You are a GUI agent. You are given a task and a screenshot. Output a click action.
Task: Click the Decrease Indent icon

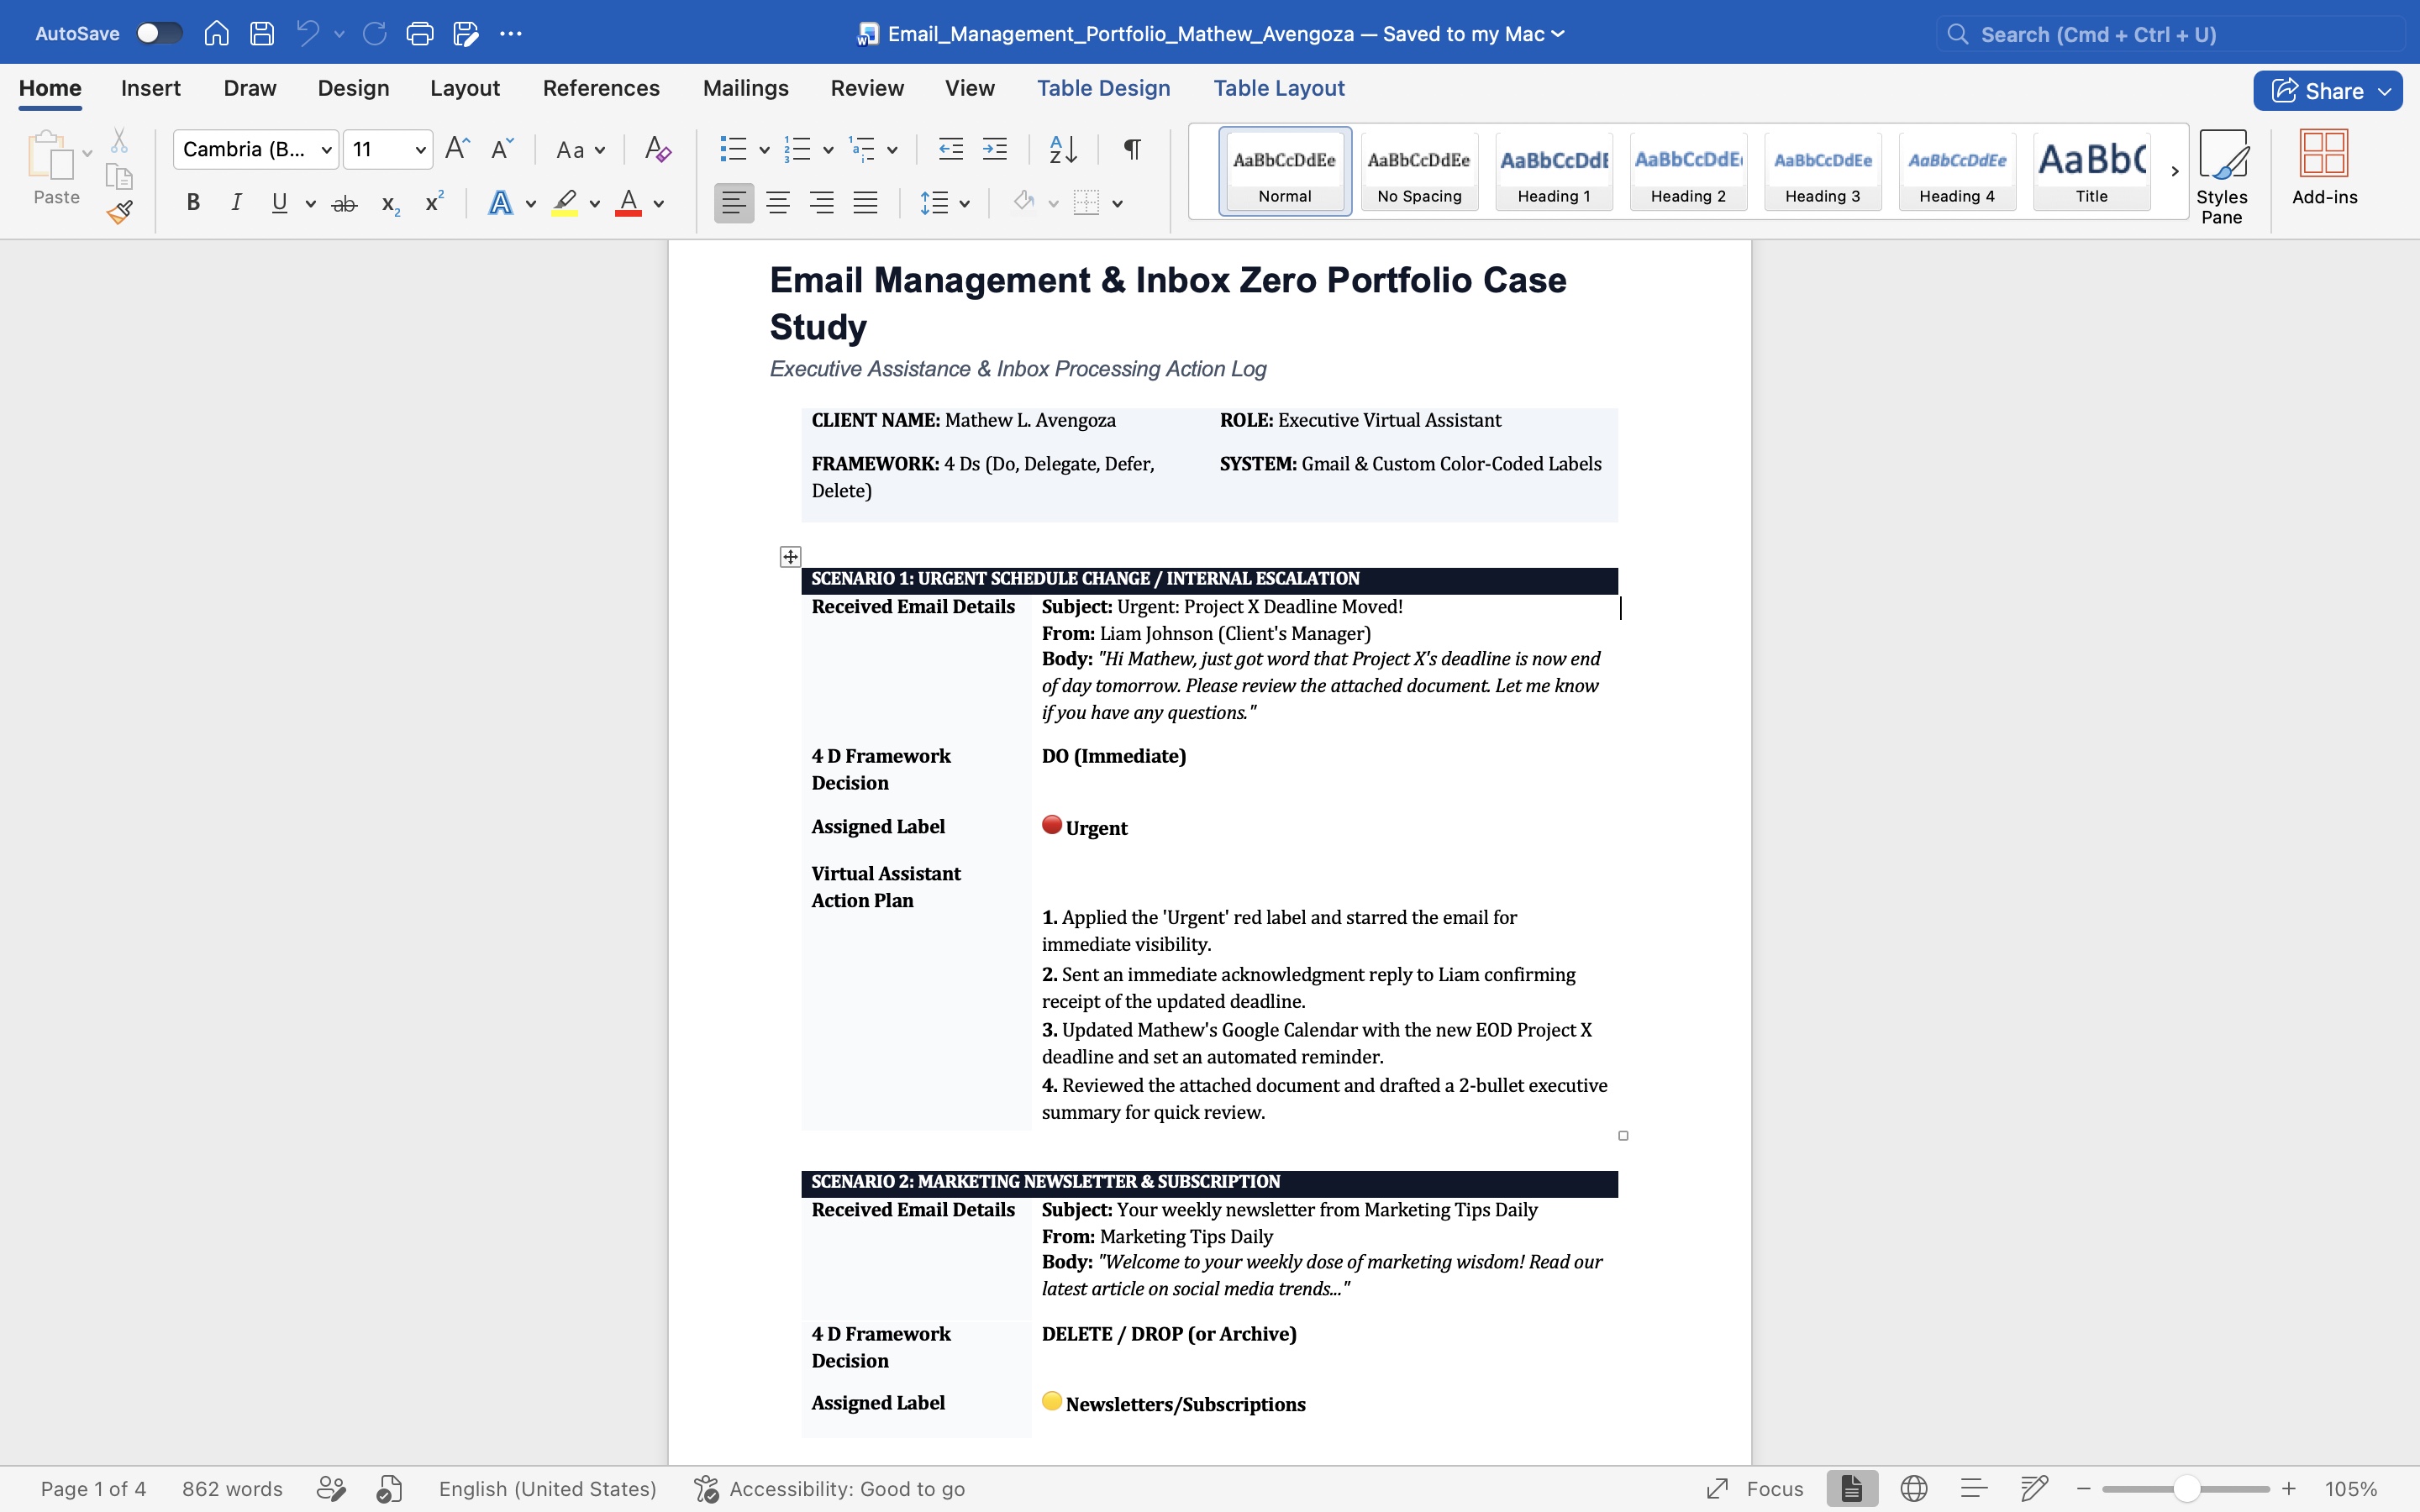(x=950, y=149)
